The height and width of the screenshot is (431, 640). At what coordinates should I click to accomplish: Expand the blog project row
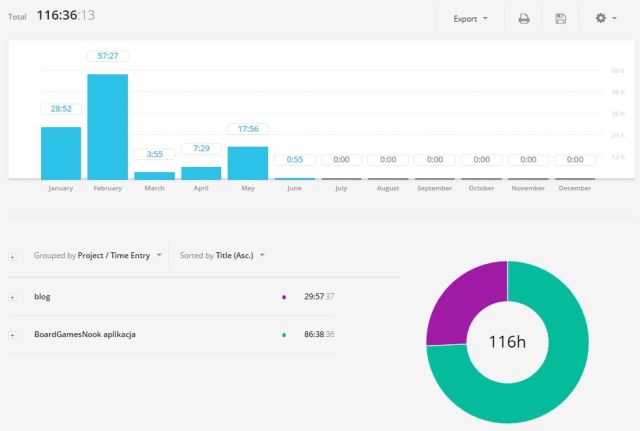[12, 297]
